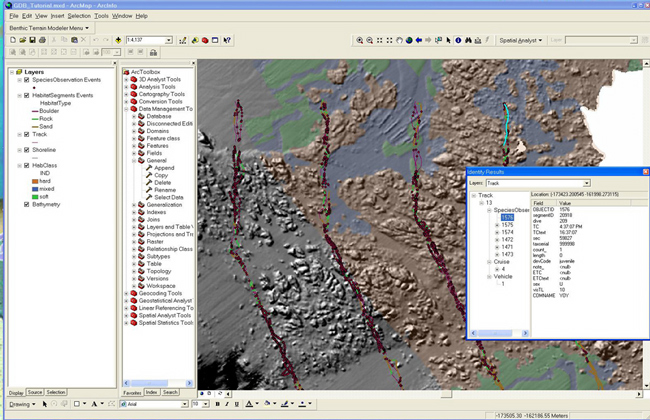
Task: Select record 1576 in Identify Results
Action: [507, 217]
